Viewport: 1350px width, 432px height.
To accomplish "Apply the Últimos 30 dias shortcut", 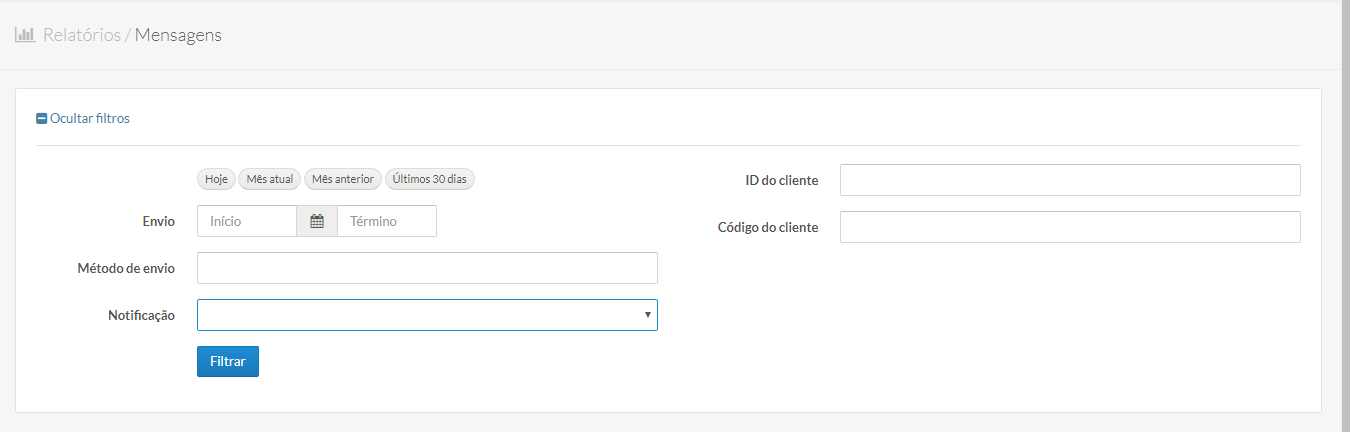I will click(430, 179).
